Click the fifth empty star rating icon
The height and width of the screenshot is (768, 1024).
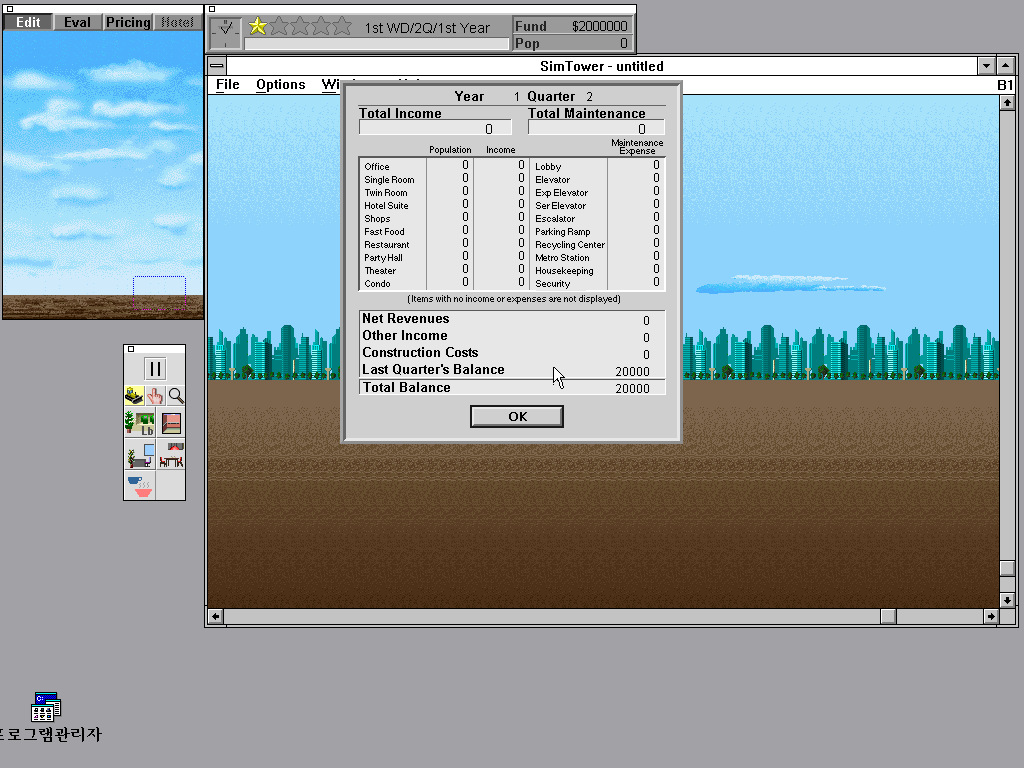click(x=342, y=26)
